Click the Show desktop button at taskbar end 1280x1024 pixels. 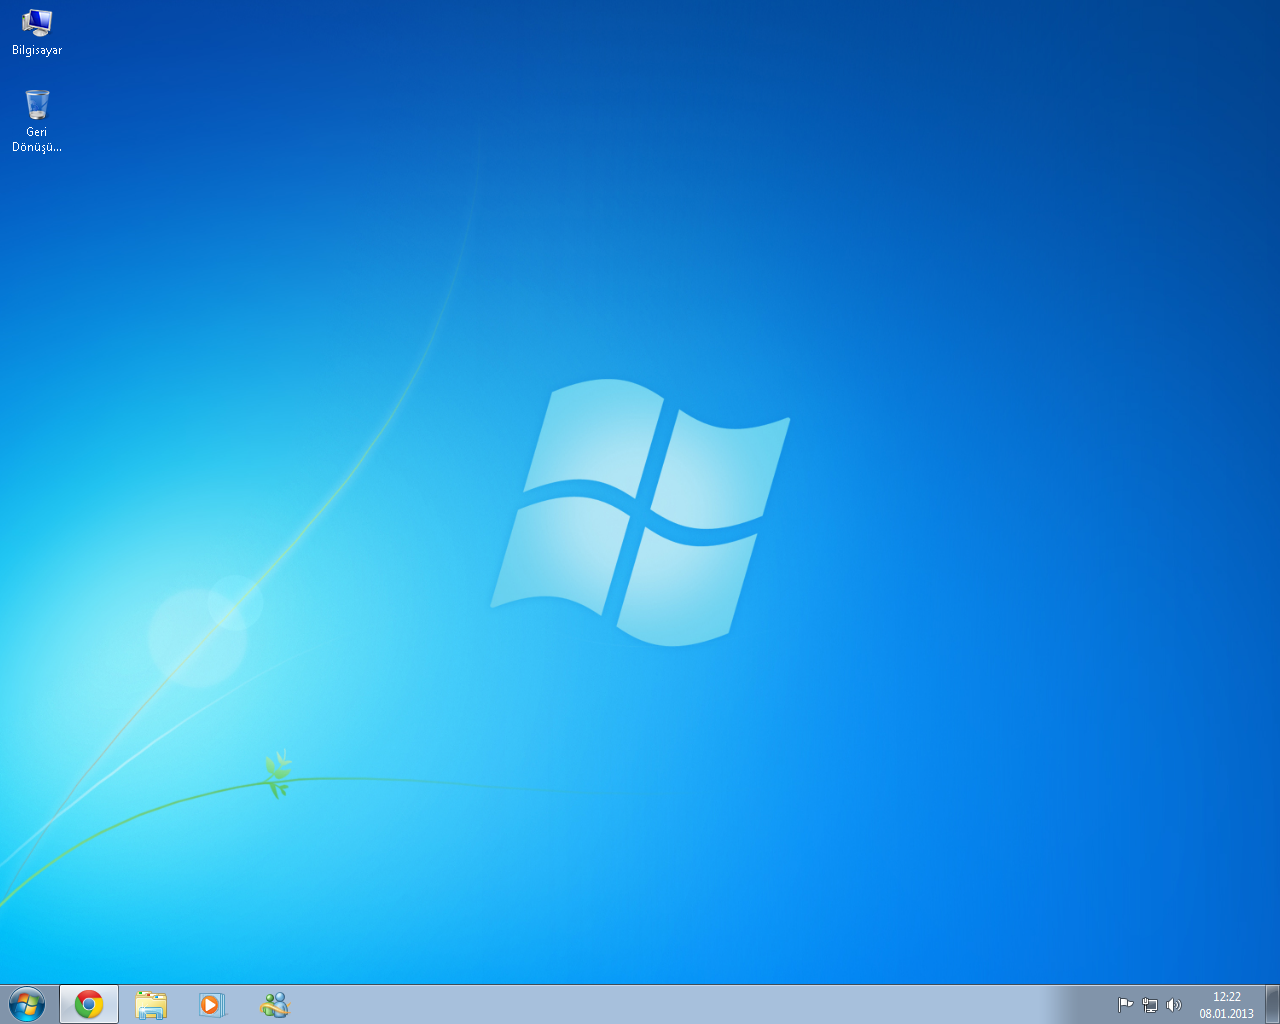(x=1272, y=1004)
